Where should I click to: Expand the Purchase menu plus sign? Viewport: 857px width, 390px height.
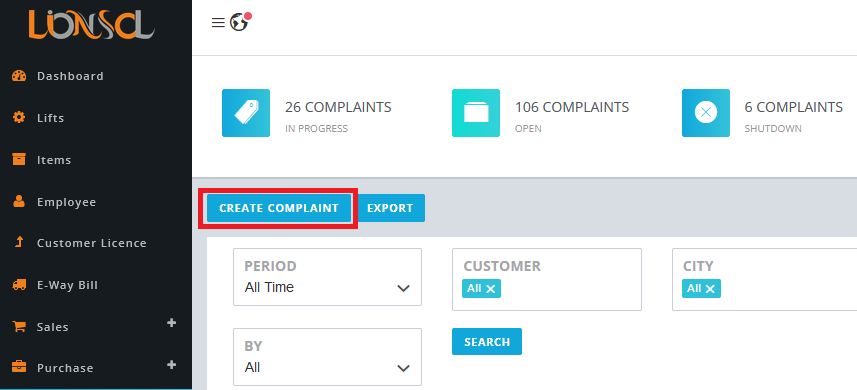[172, 364]
